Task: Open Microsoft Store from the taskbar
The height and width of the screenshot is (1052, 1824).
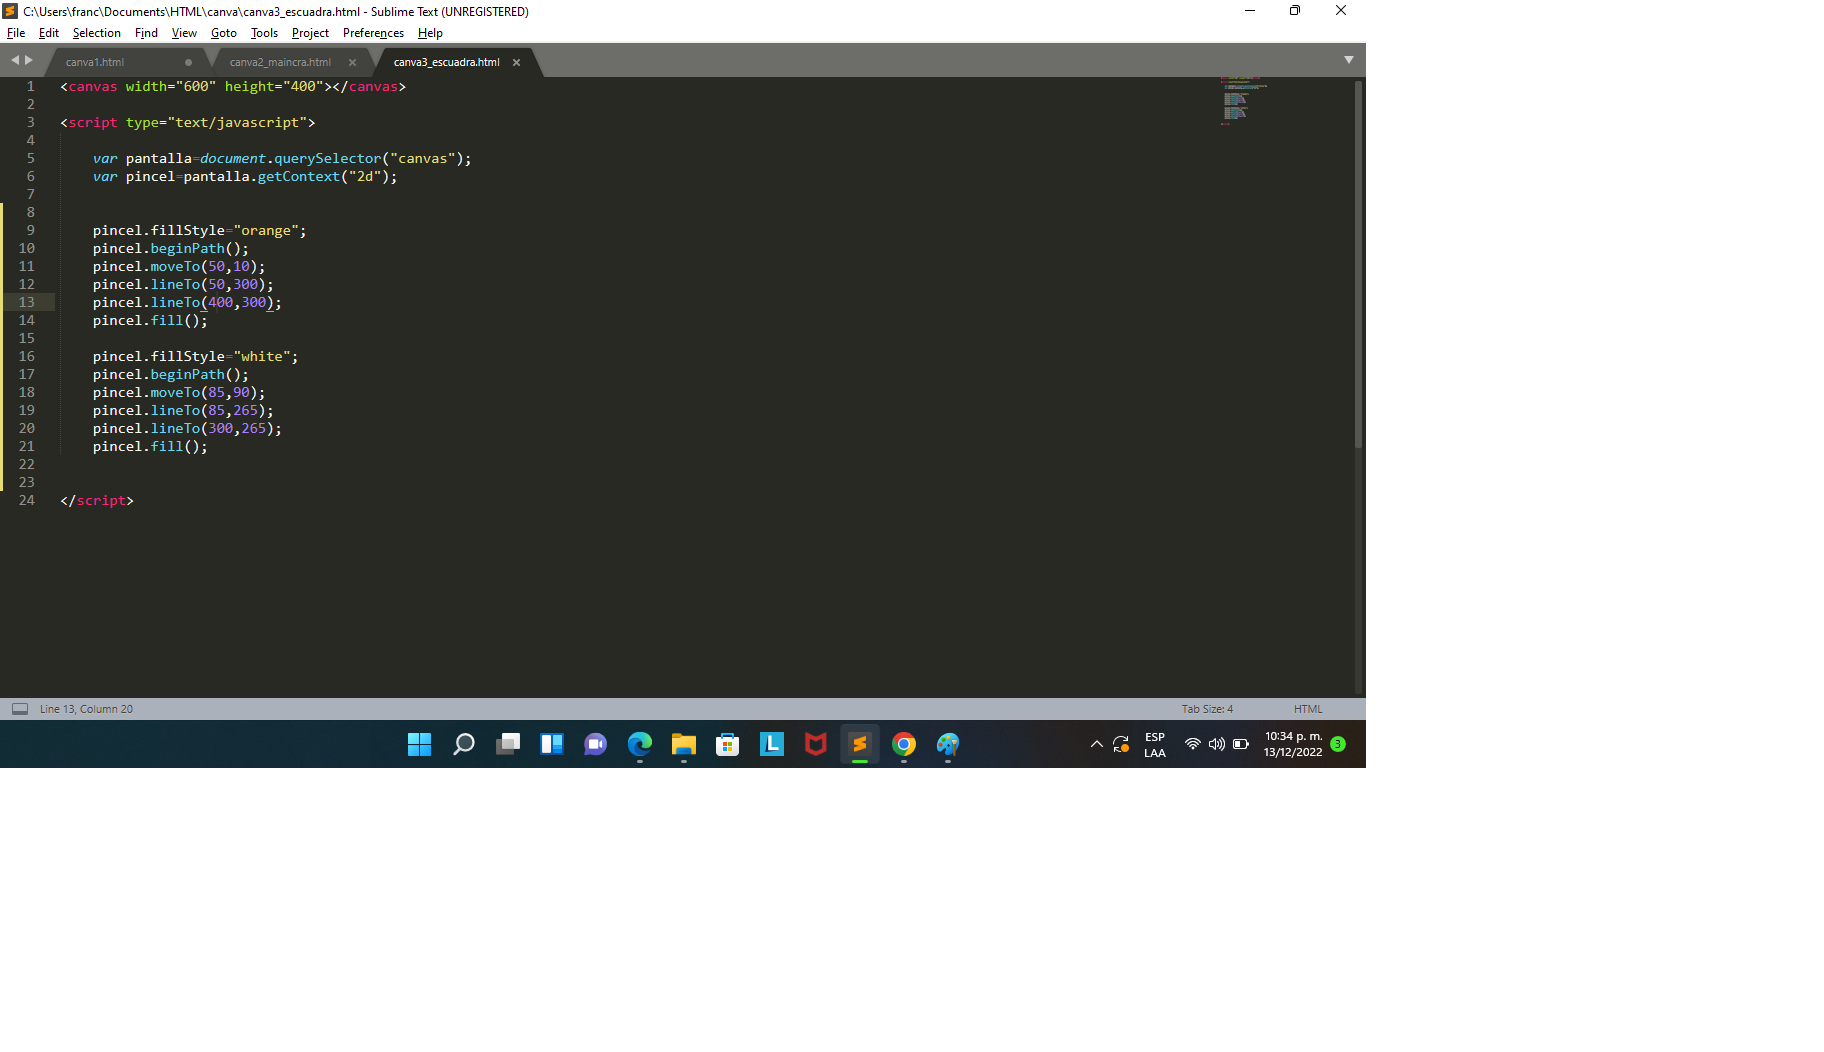Action: tap(728, 744)
